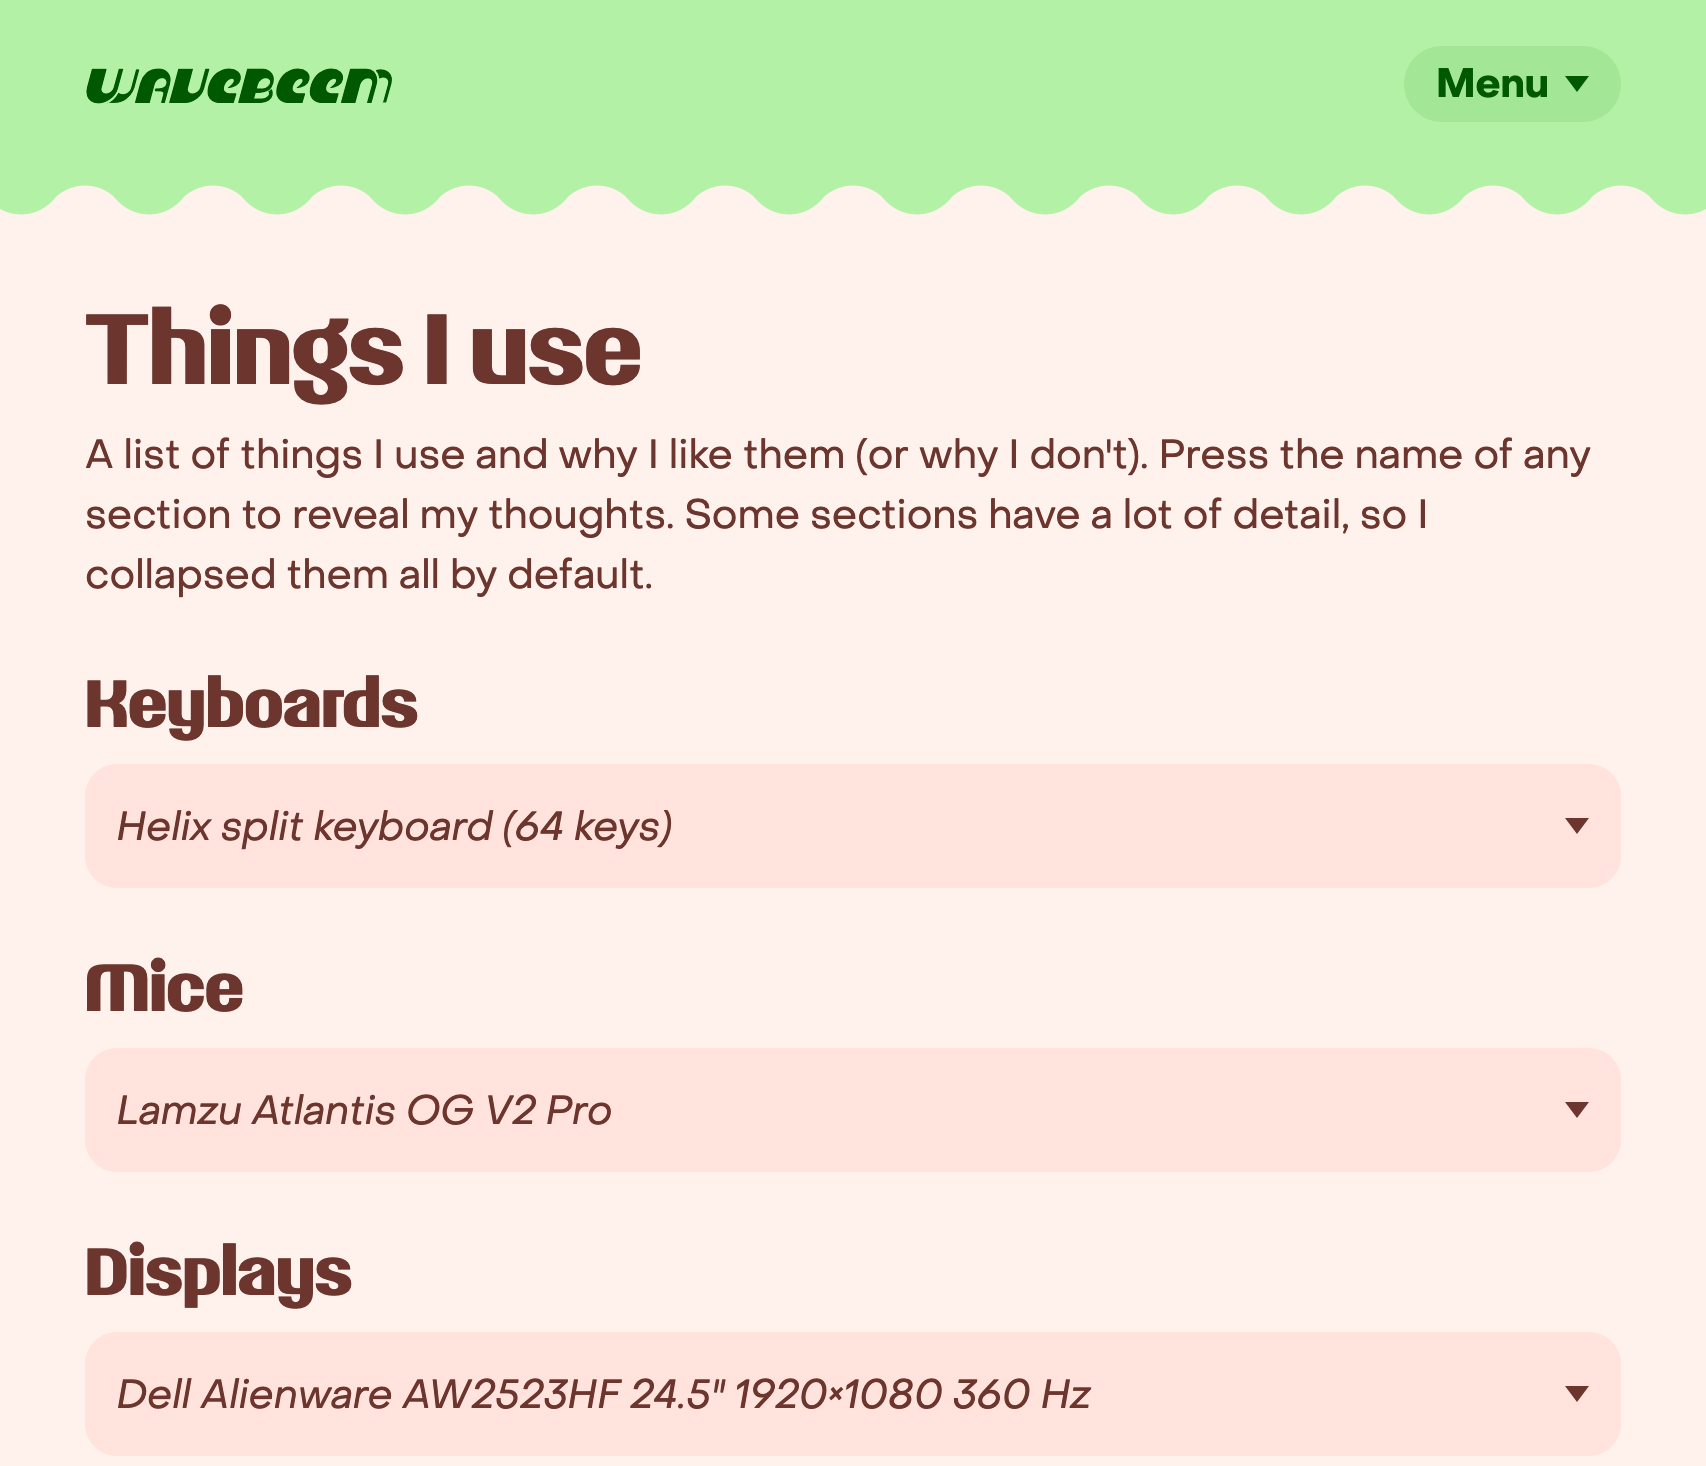1706x1466 pixels.
Task: Click the Displays section heading
Action: (218, 1273)
